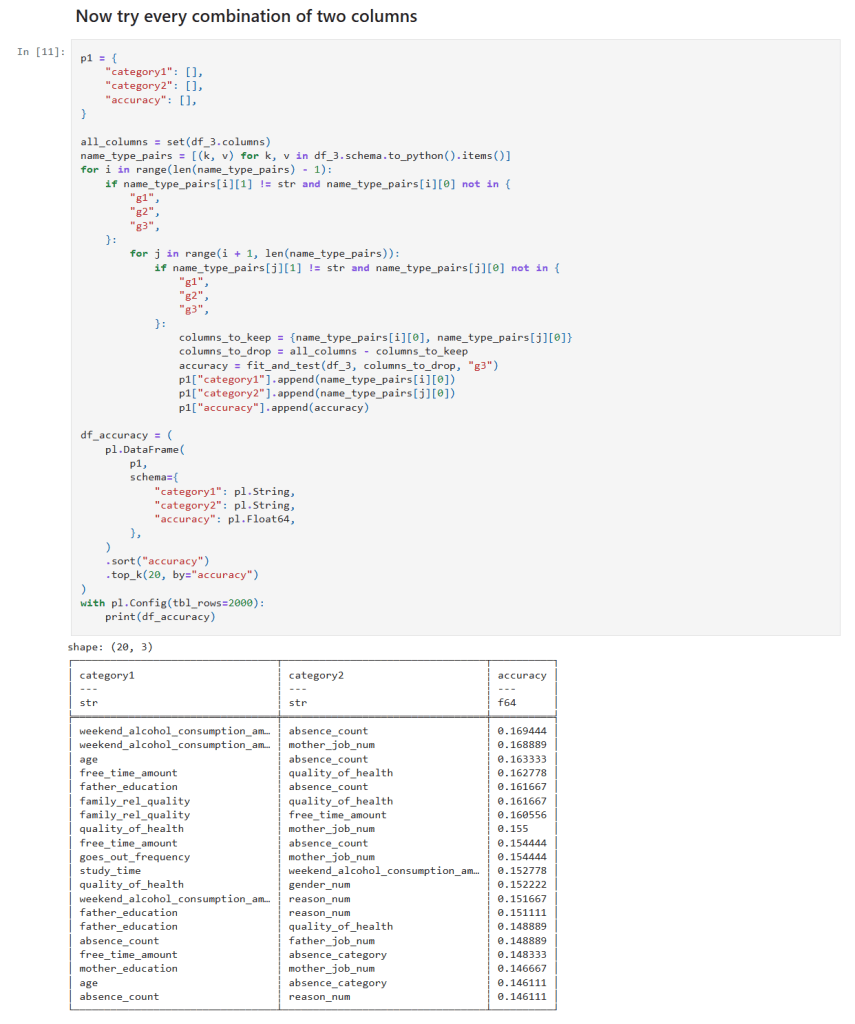This screenshot has width=855, height=1024.
Task: Click the with pl.Config(tbl_rows=2000) line
Action: (x=172, y=602)
